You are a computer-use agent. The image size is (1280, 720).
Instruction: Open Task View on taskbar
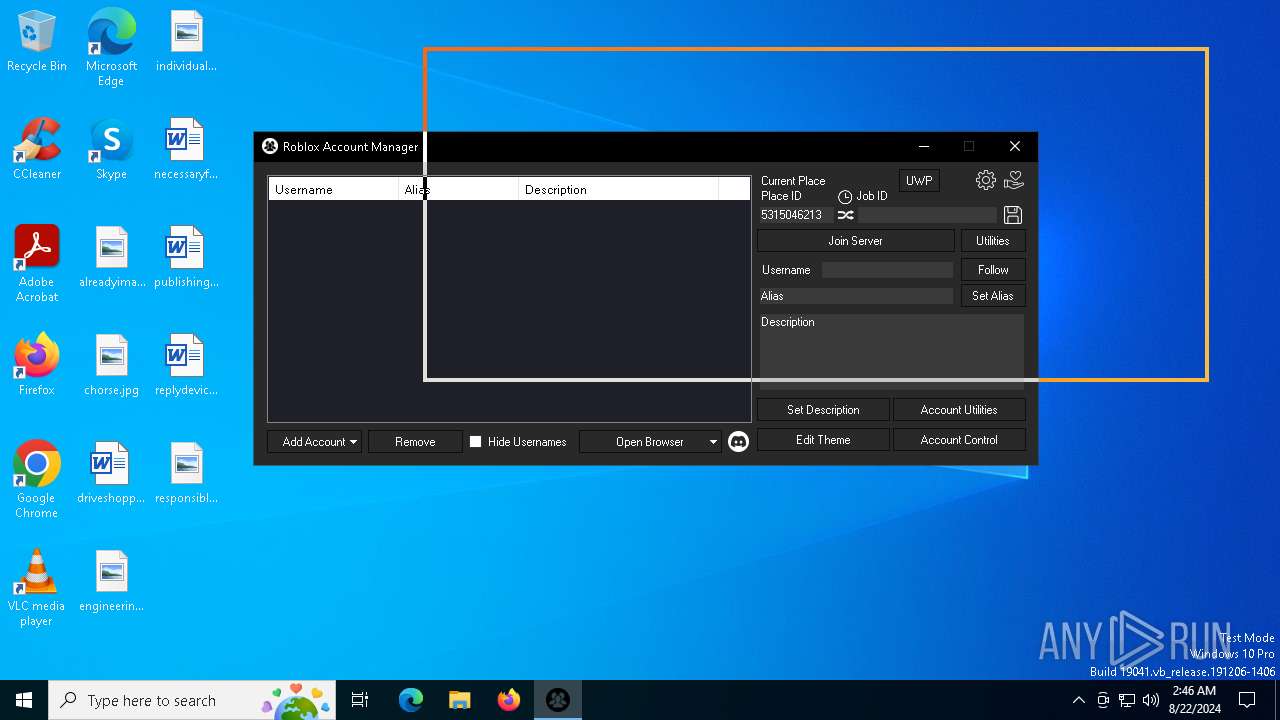tap(360, 700)
